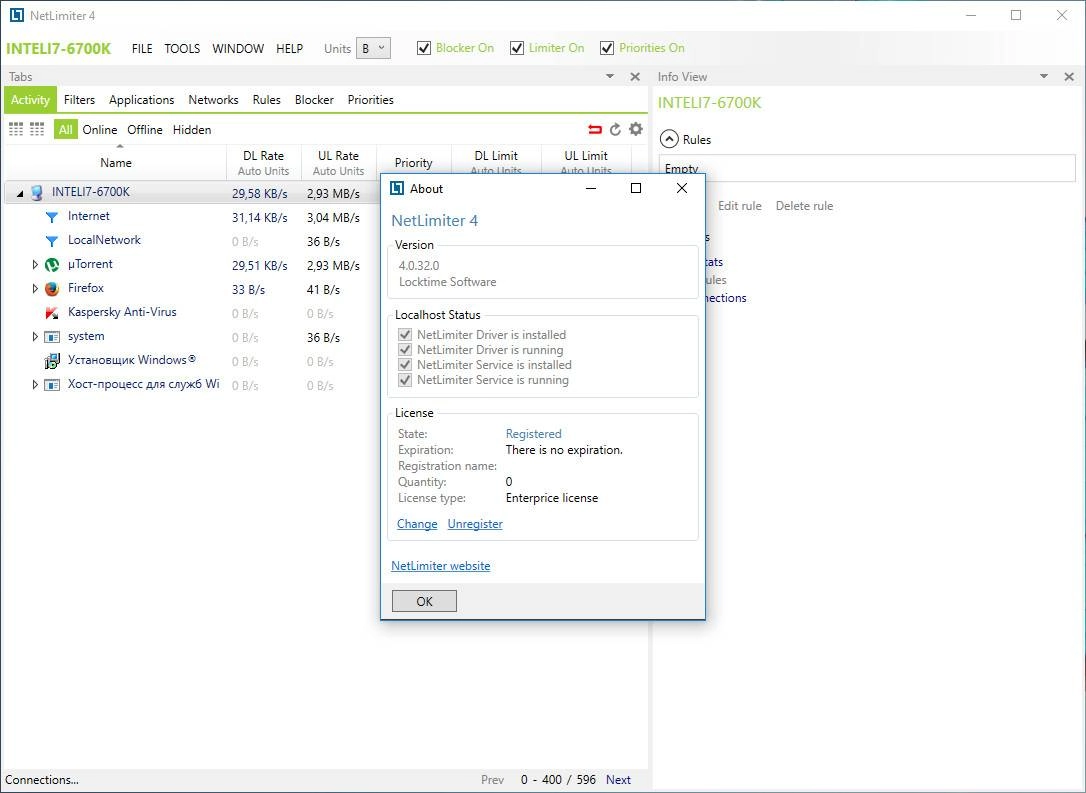The height and width of the screenshot is (793, 1086).
Task: Click 'NetLimiter Service is installed' checkbox
Action: click(405, 365)
